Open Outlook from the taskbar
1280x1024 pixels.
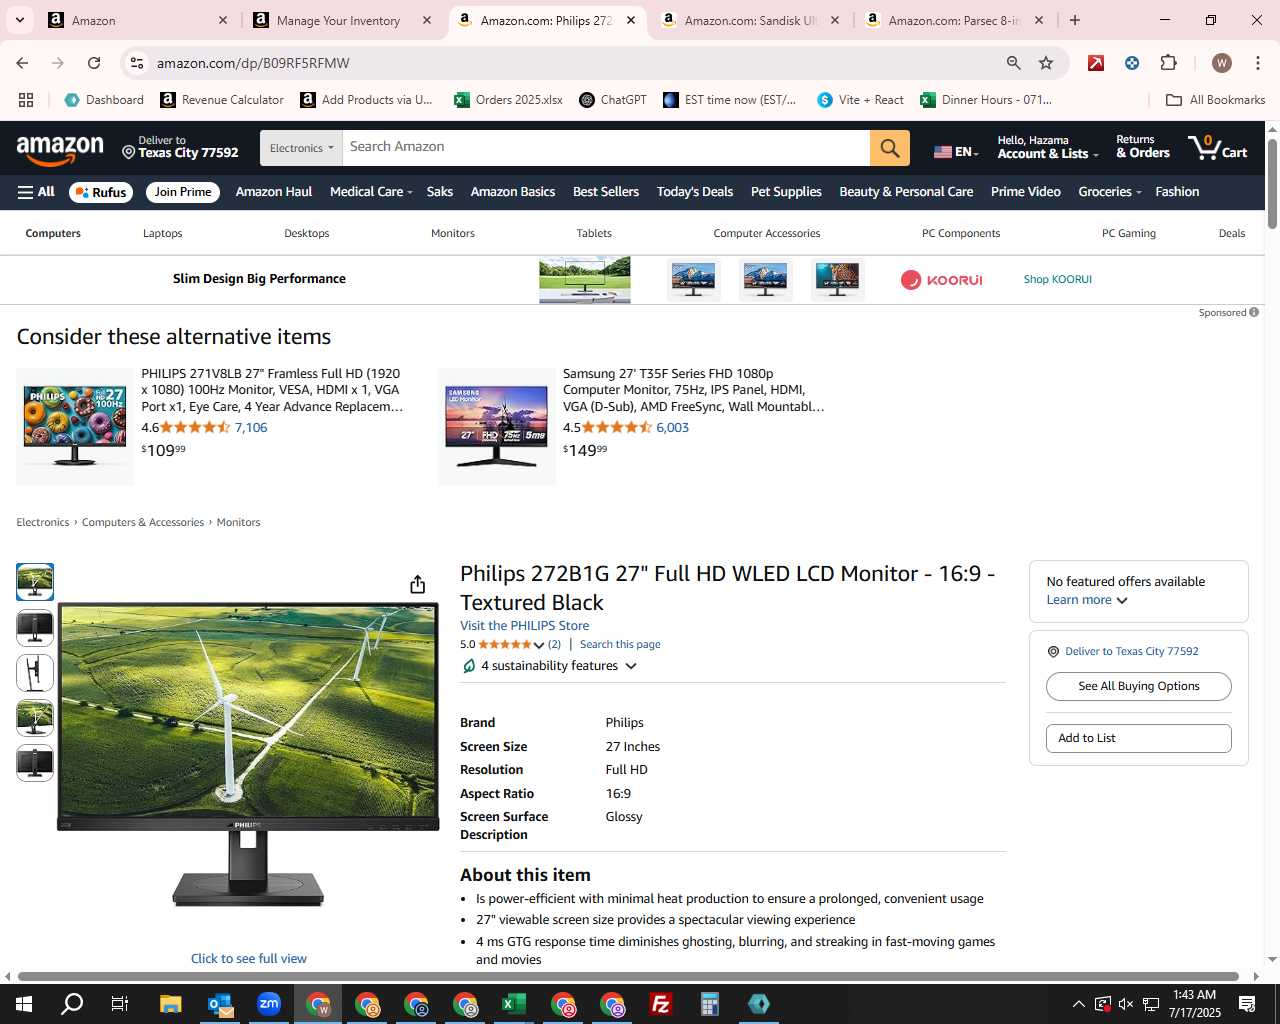click(219, 1004)
